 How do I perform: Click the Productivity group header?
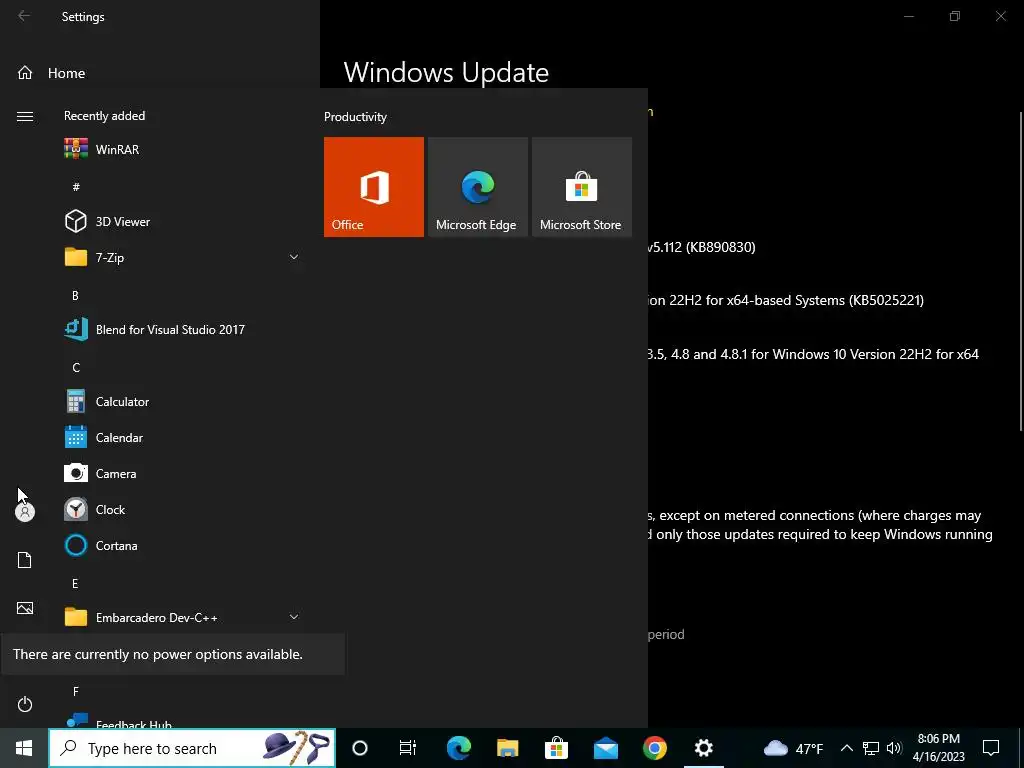pos(355,117)
